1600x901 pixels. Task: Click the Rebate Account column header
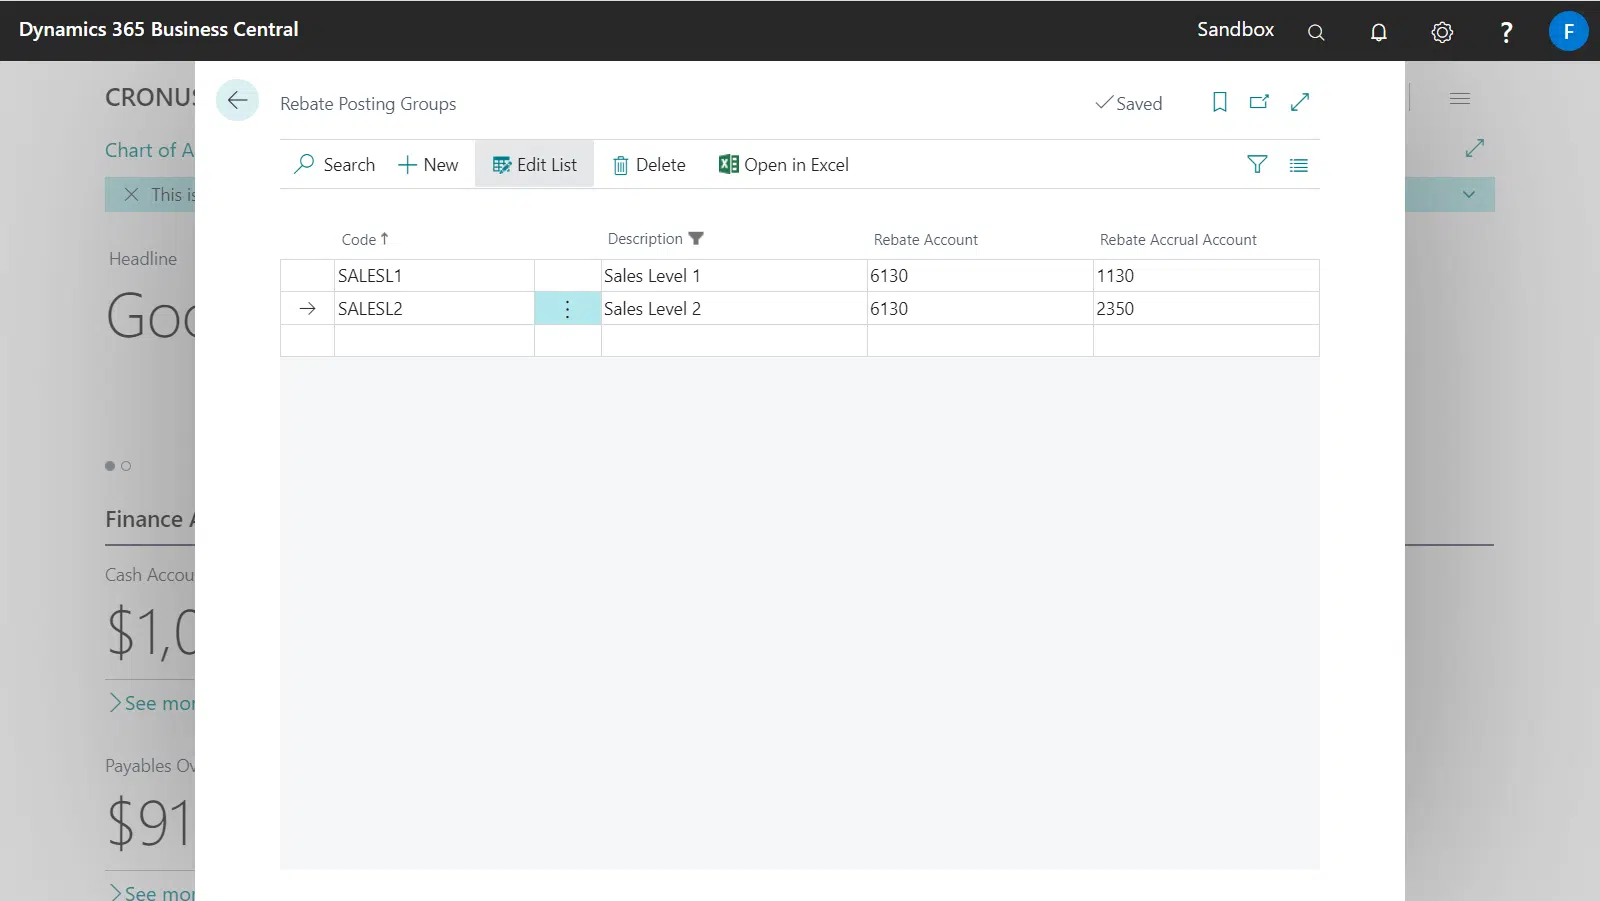click(926, 240)
